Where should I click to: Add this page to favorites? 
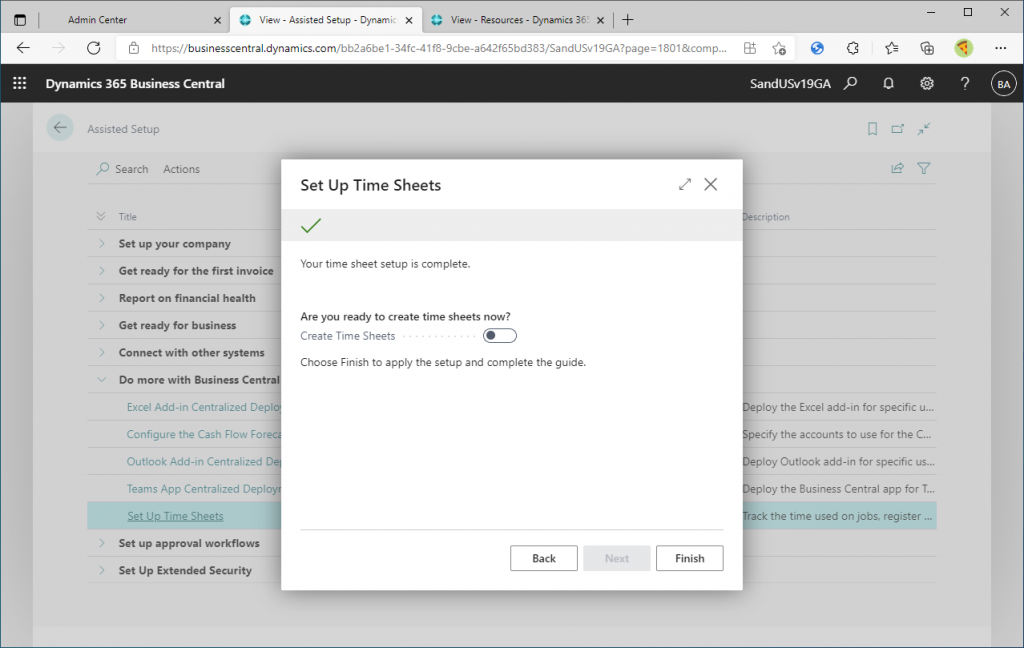pyautogui.click(x=779, y=48)
